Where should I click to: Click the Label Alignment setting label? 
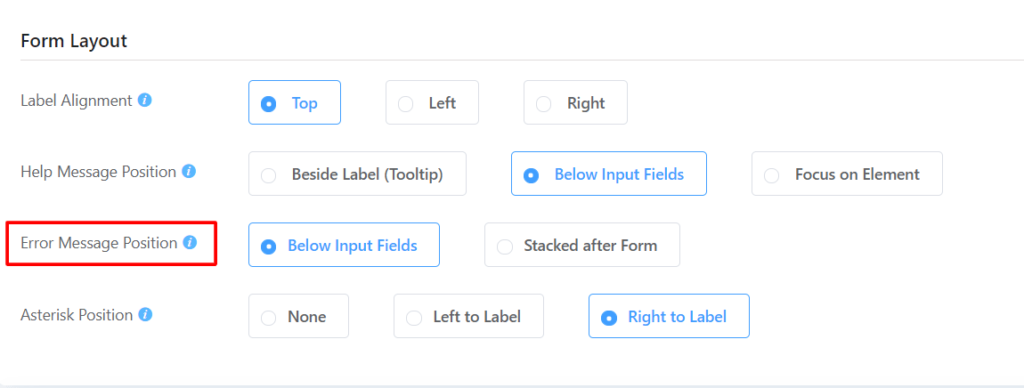[x=76, y=101]
